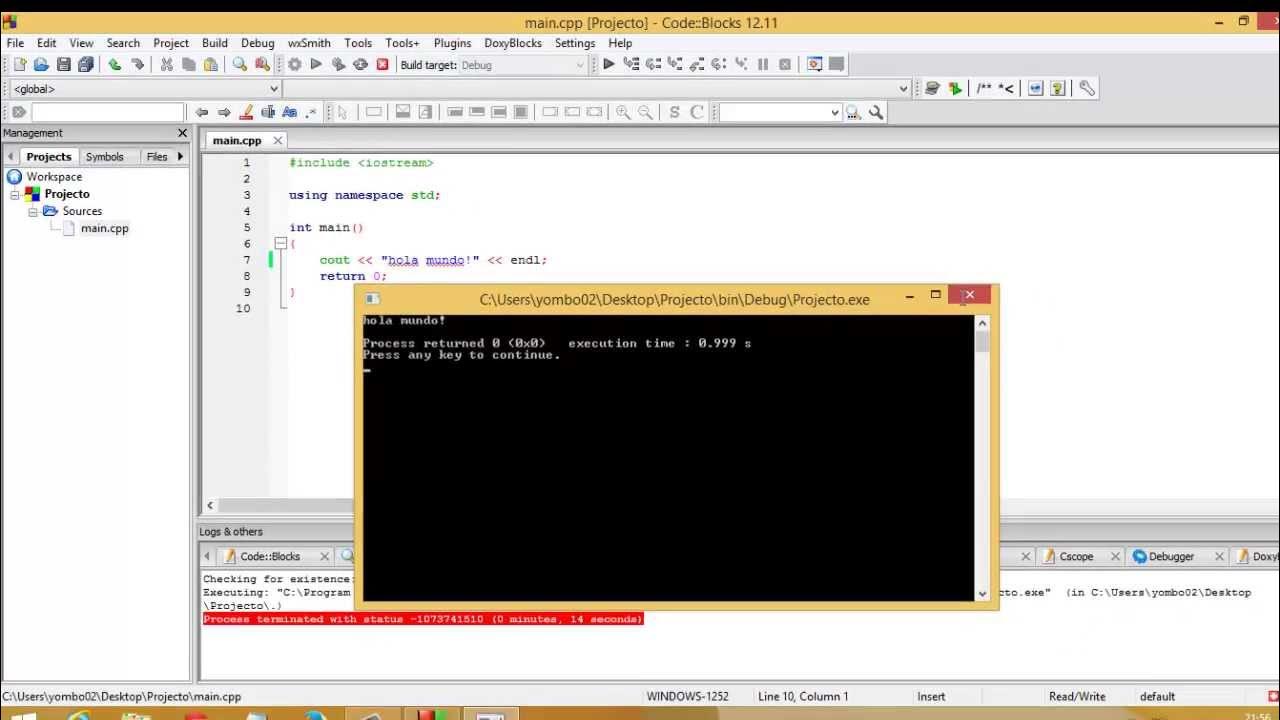Click console window scrollbar thumb
Image resolution: width=1280 pixels, height=720 pixels.
983,342
